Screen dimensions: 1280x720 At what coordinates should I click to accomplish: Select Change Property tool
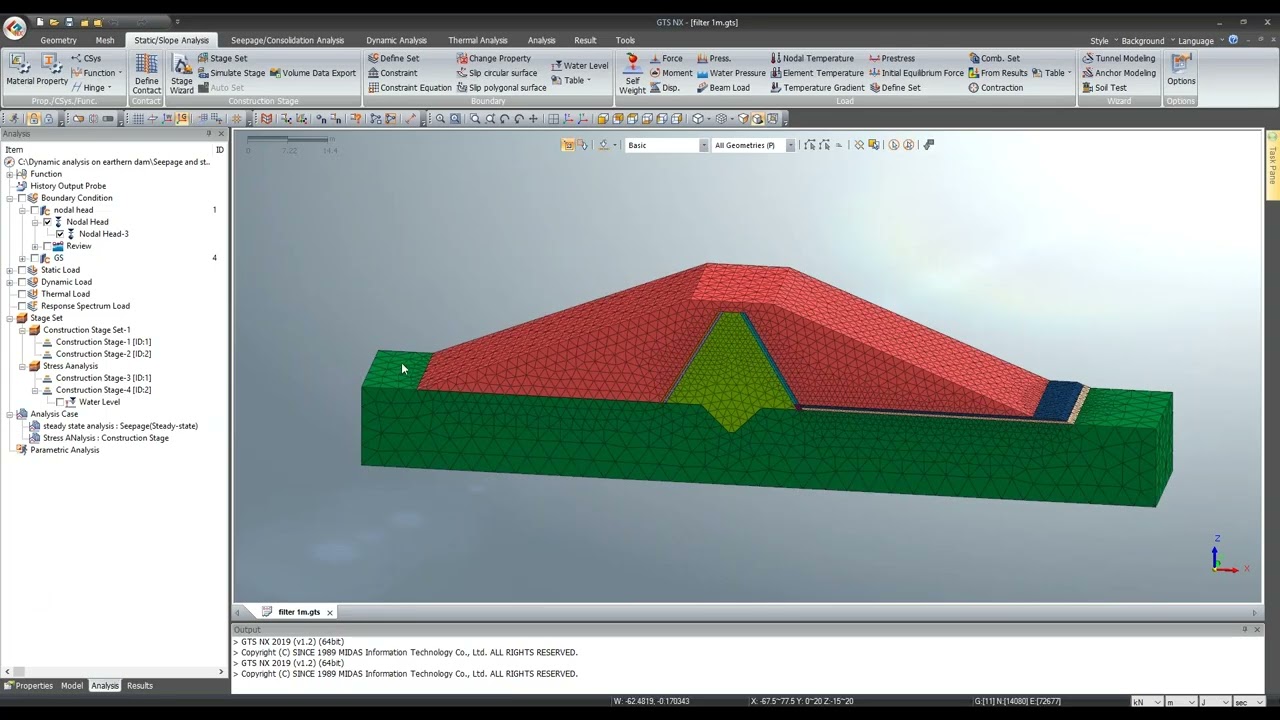pos(494,58)
